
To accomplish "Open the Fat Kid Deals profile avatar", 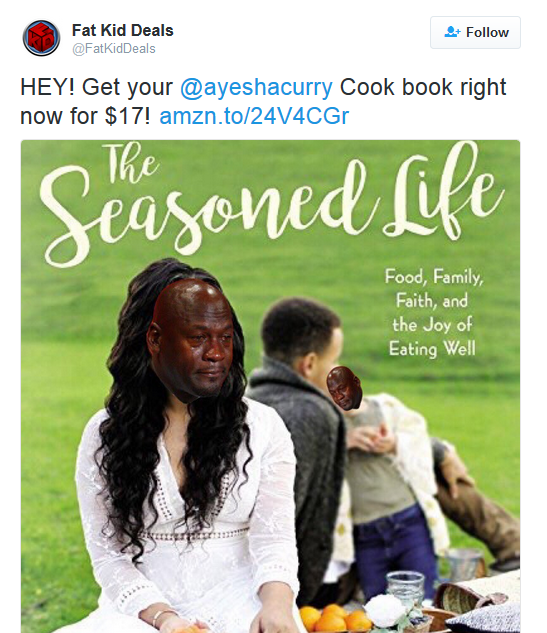I will (41, 38).
